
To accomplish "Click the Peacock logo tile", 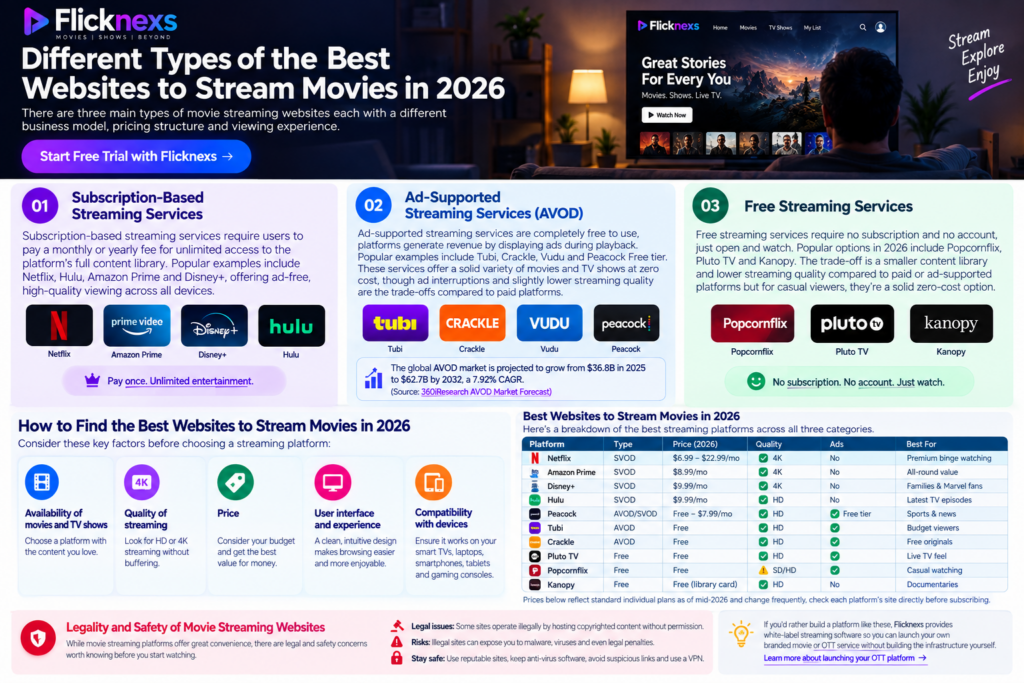I will point(626,323).
